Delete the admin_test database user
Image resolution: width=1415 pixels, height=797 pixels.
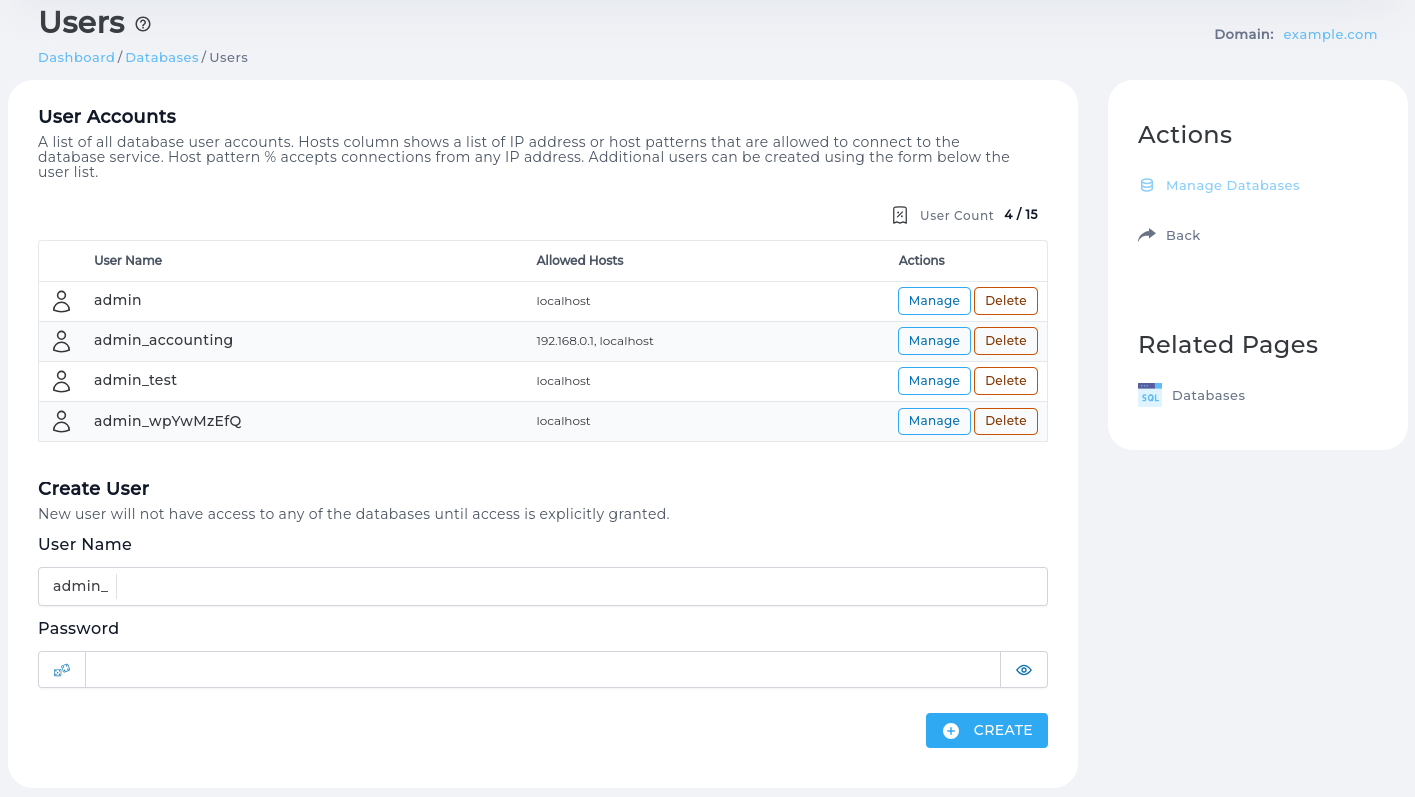1005,381
